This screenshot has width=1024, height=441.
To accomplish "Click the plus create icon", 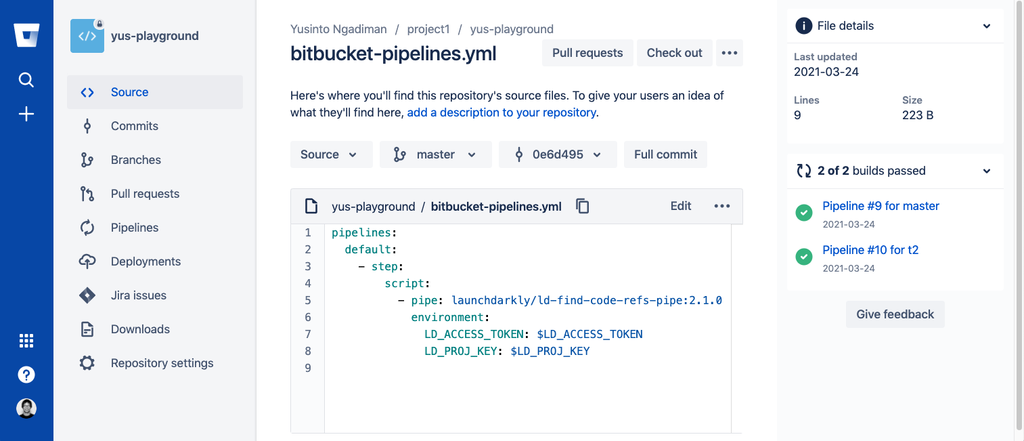I will click(x=26, y=114).
